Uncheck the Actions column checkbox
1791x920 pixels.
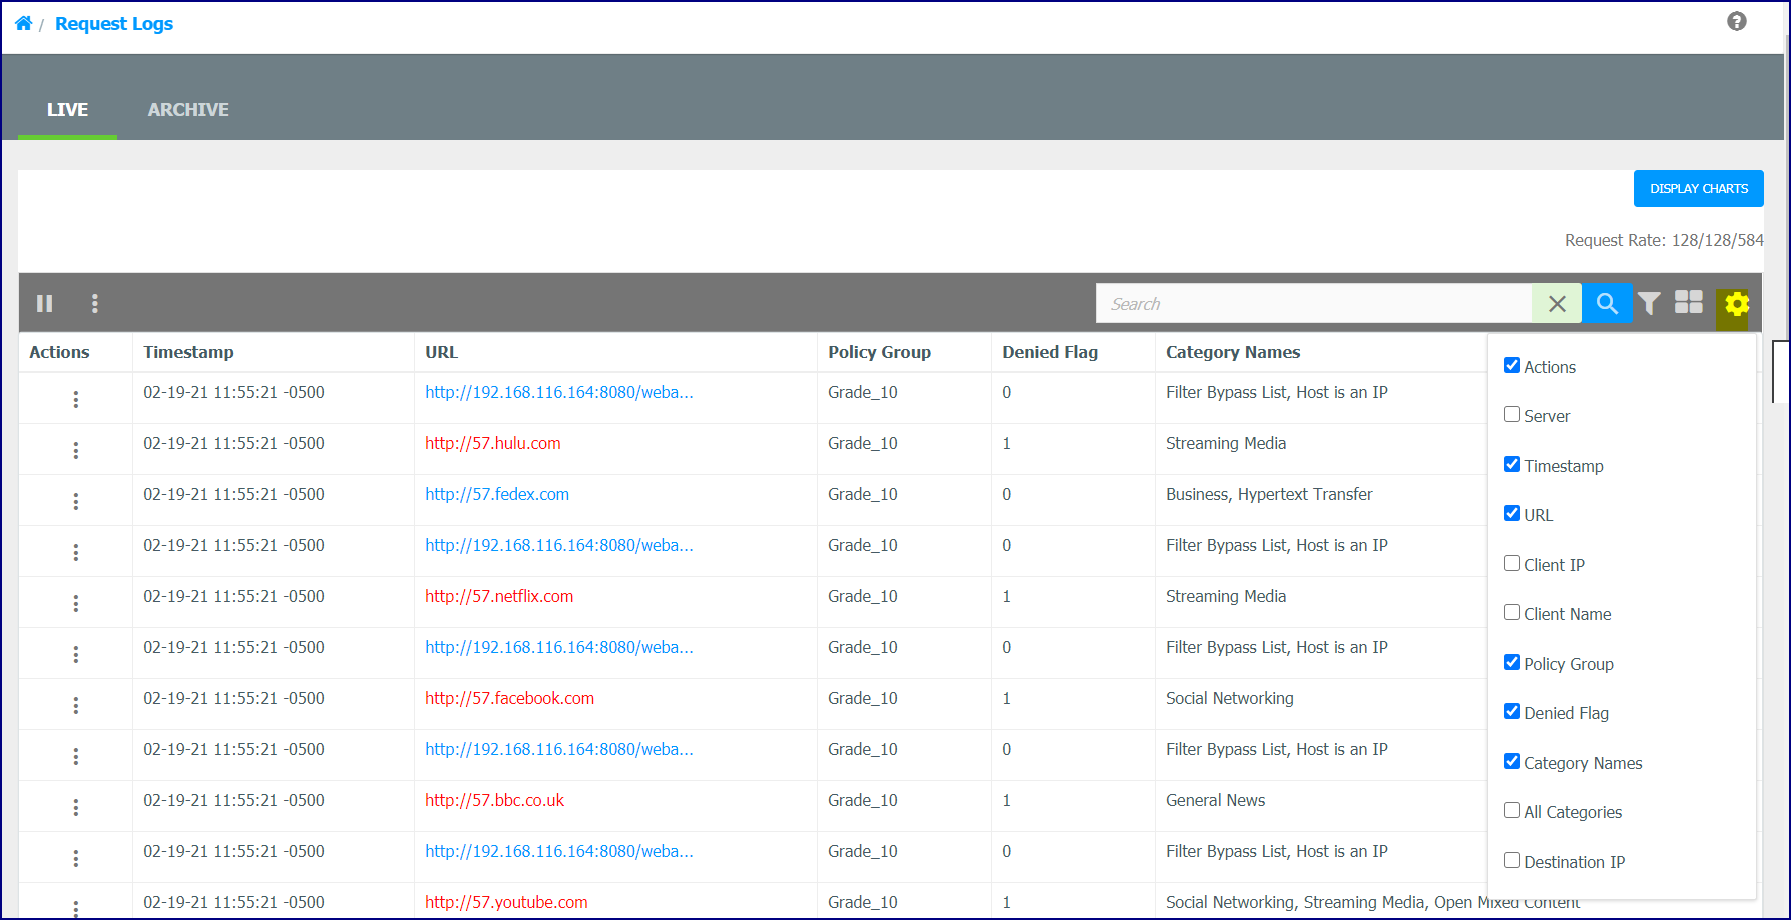(1512, 366)
